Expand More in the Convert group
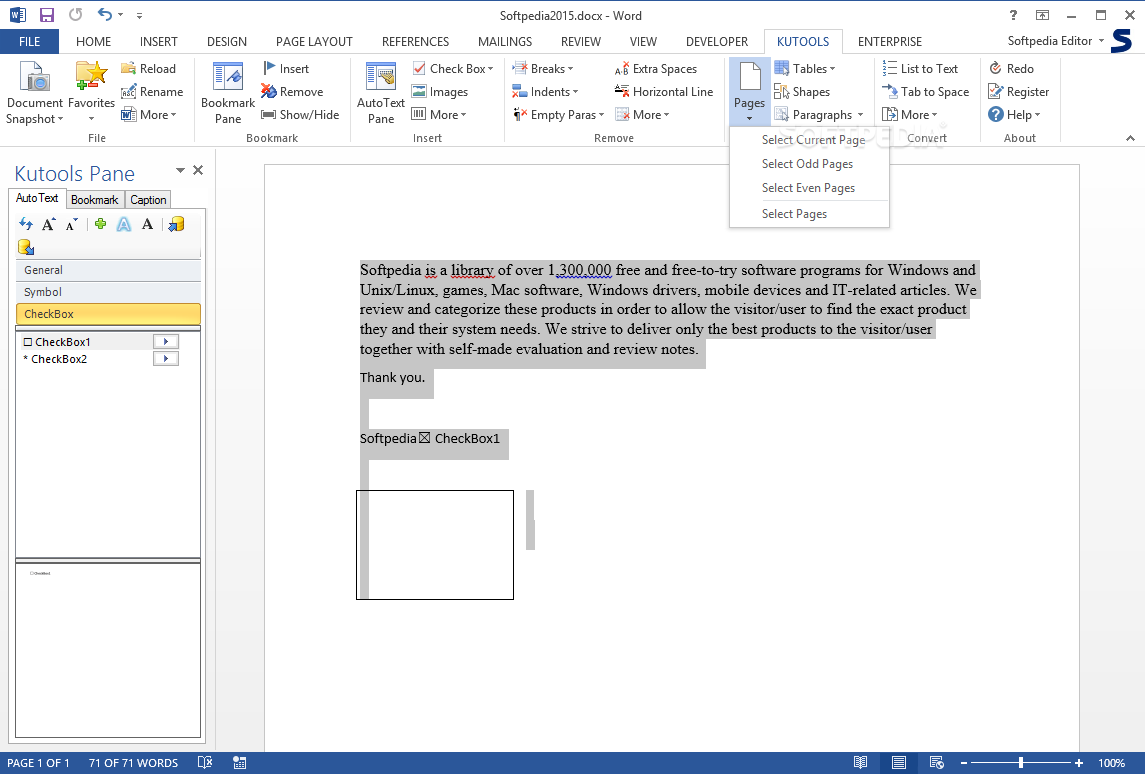 click(x=910, y=115)
